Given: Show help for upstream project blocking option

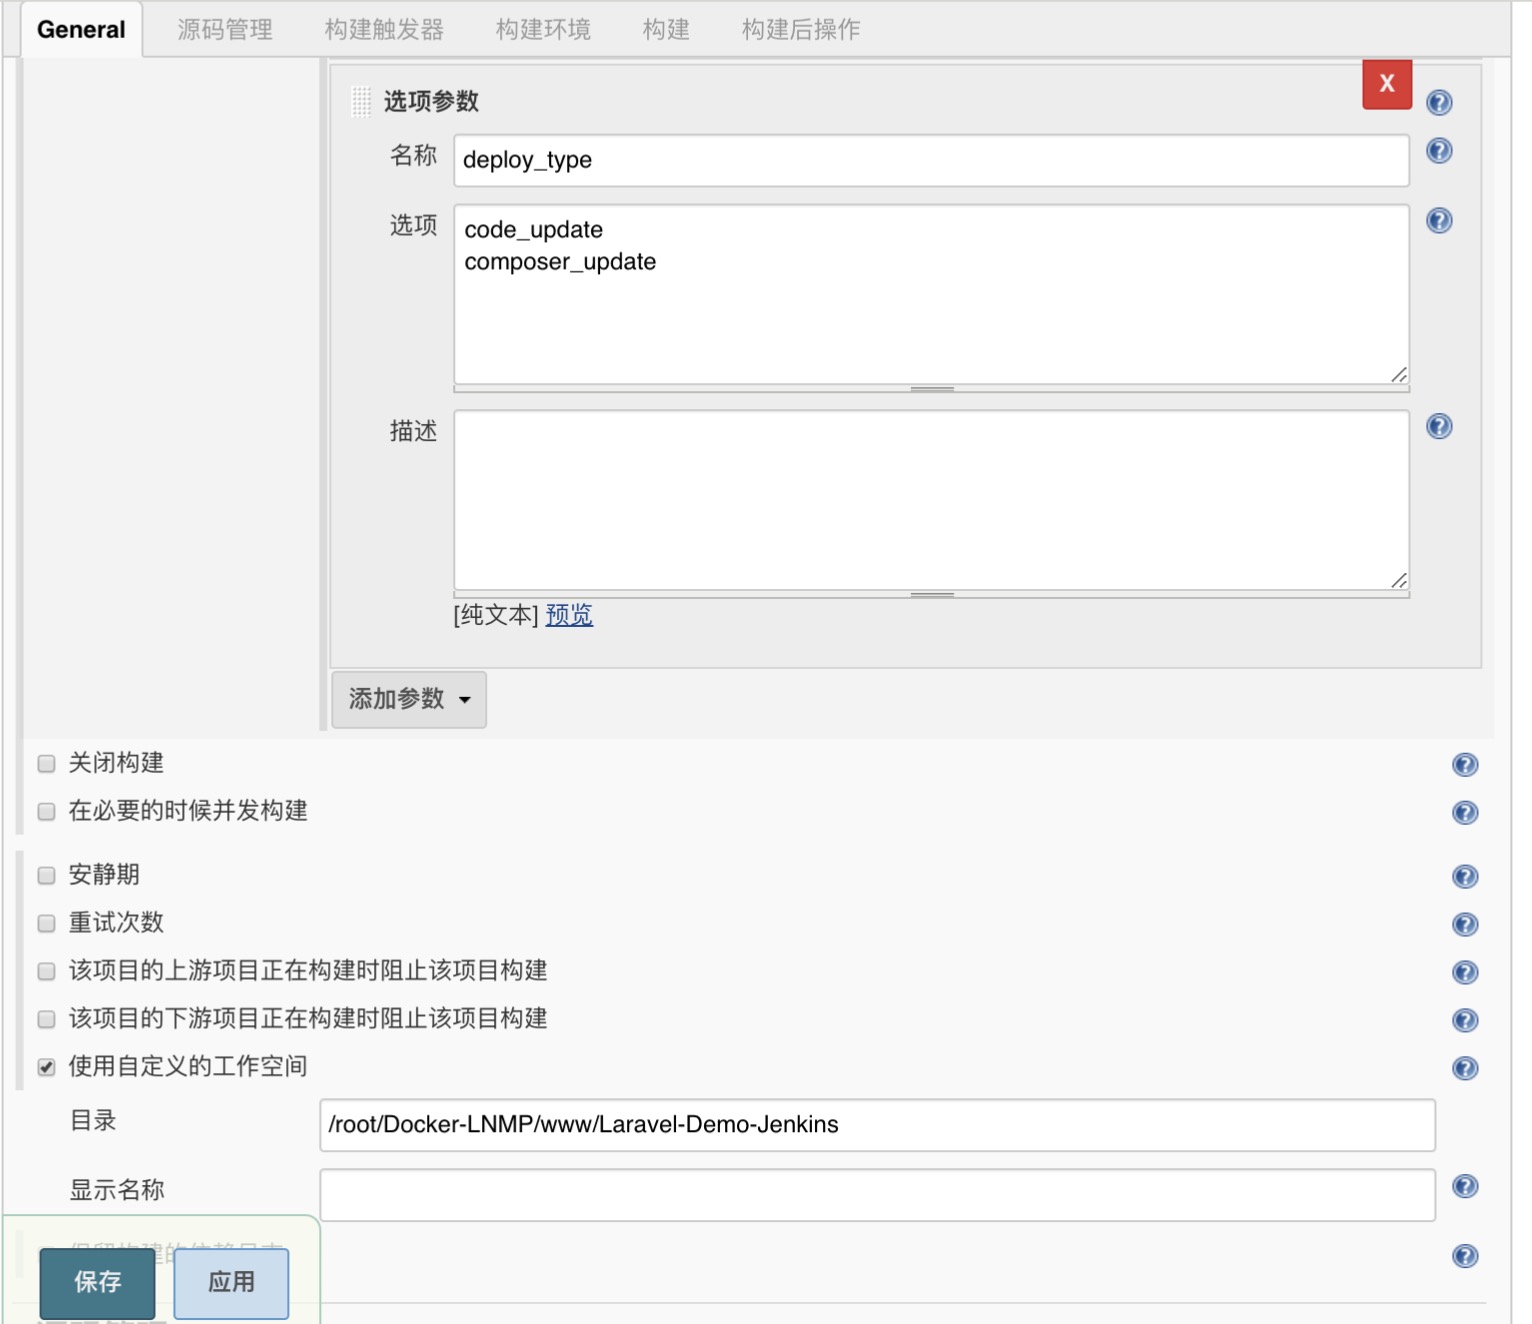Looking at the screenshot, I should pyautogui.click(x=1465, y=973).
